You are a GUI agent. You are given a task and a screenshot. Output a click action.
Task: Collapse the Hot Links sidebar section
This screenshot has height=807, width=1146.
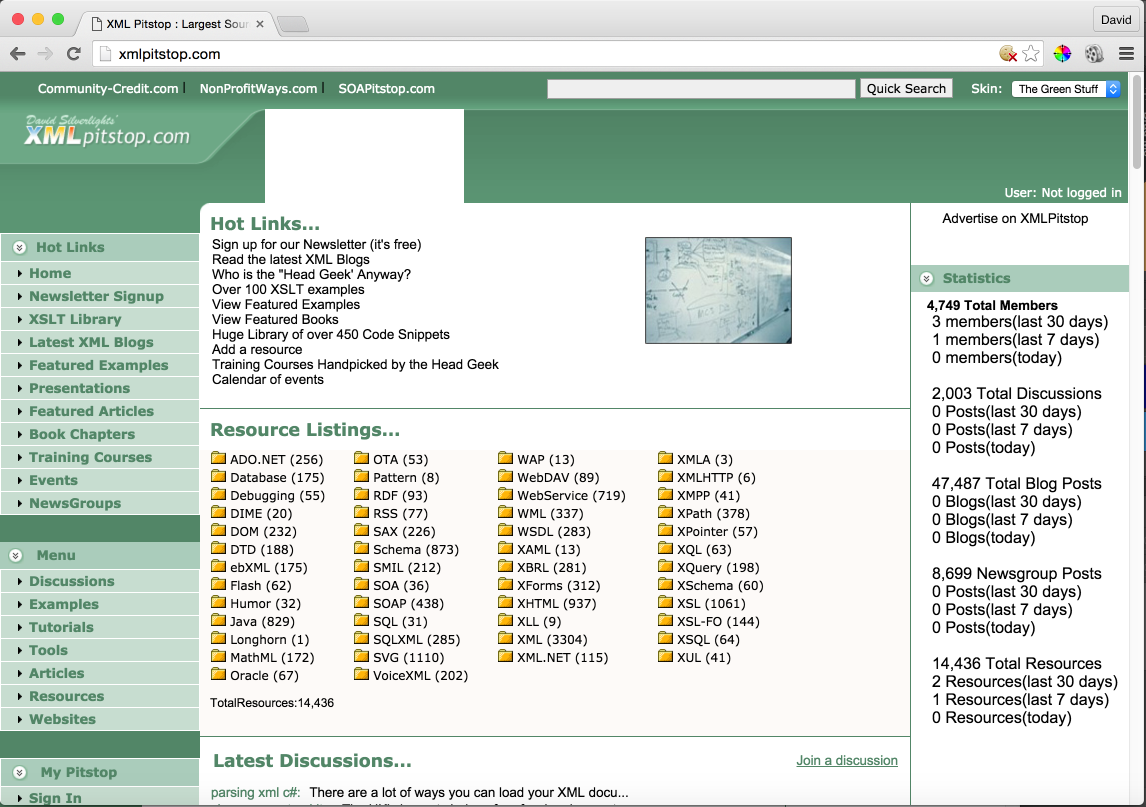click(20, 248)
